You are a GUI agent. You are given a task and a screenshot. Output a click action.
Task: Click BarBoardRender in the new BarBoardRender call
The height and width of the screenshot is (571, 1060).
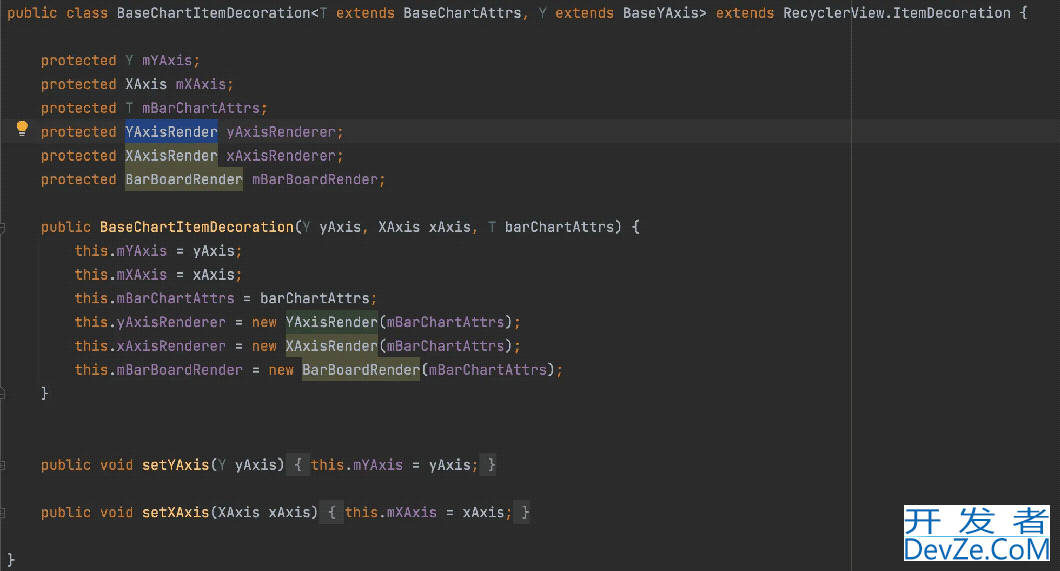click(x=361, y=370)
